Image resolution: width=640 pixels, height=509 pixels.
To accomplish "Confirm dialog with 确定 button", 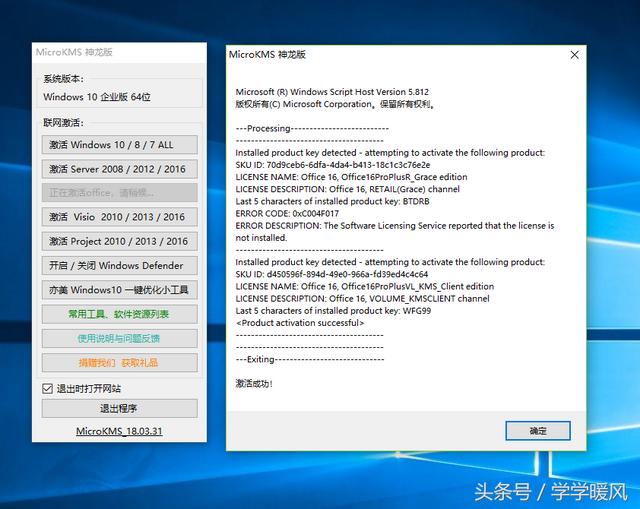I will click(538, 431).
